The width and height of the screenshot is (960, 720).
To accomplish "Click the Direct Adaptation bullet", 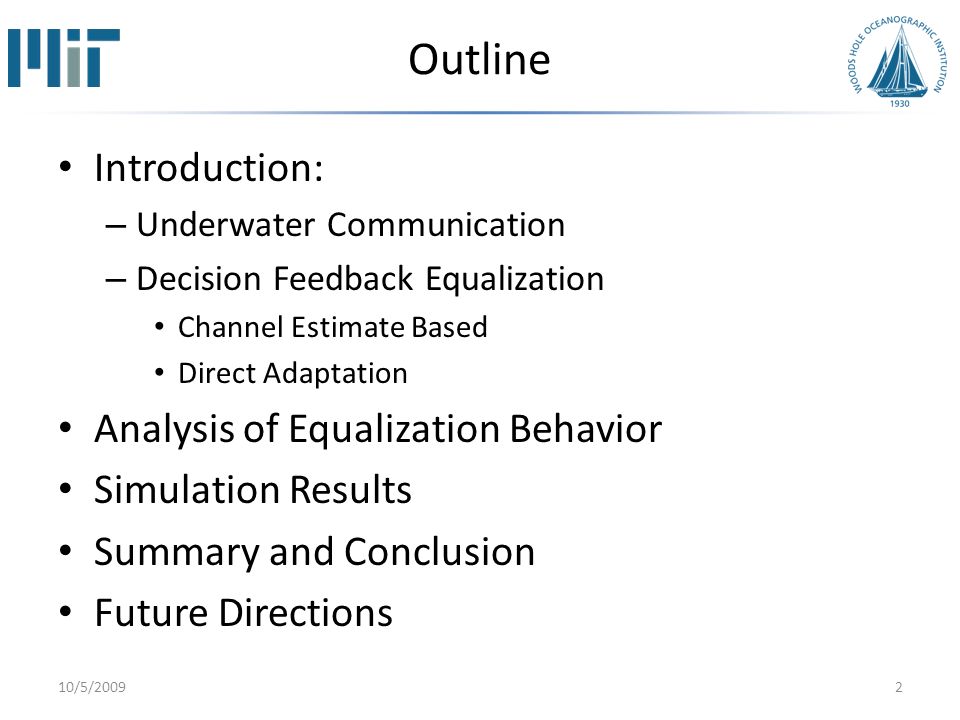I will pyautogui.click(x=293, y=373).
